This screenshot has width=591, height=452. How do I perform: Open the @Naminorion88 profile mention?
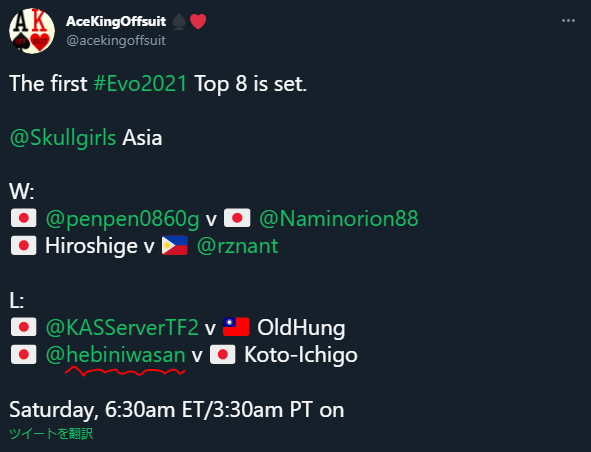[x=338, y=219]
